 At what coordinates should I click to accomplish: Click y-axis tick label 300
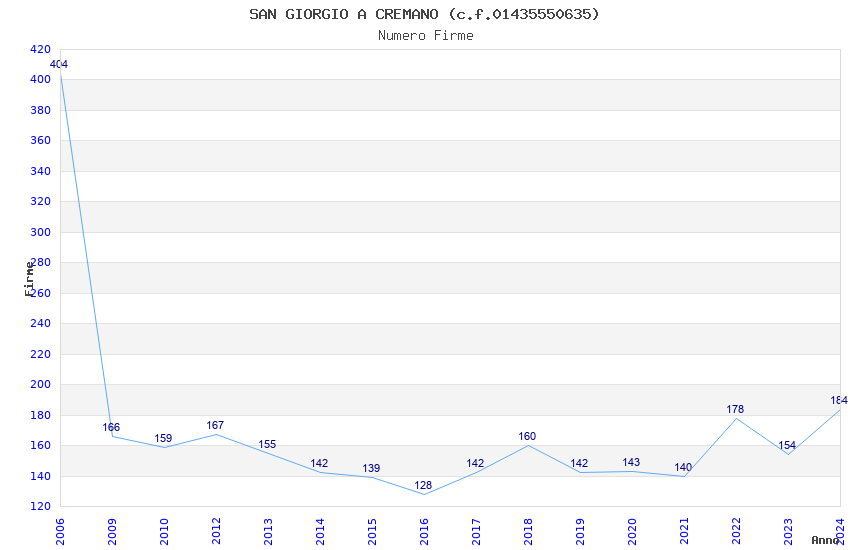click(40, 232)
